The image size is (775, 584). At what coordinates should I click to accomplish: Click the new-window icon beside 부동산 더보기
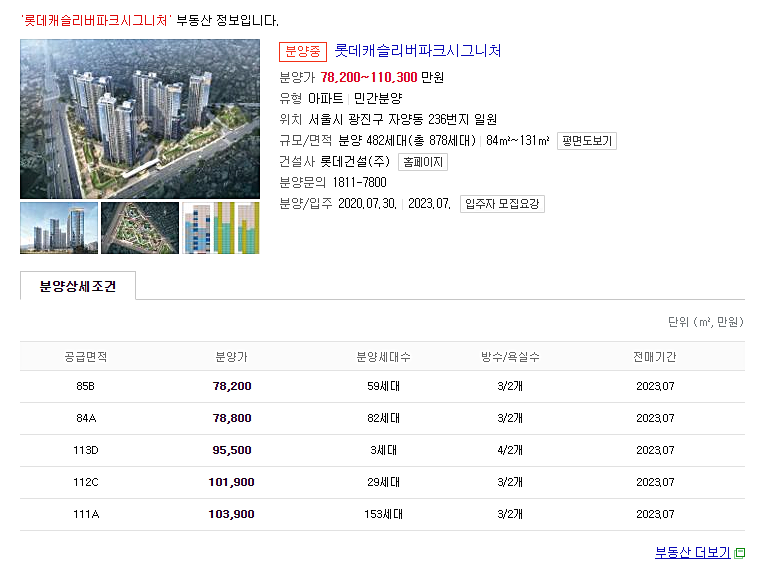740,553
